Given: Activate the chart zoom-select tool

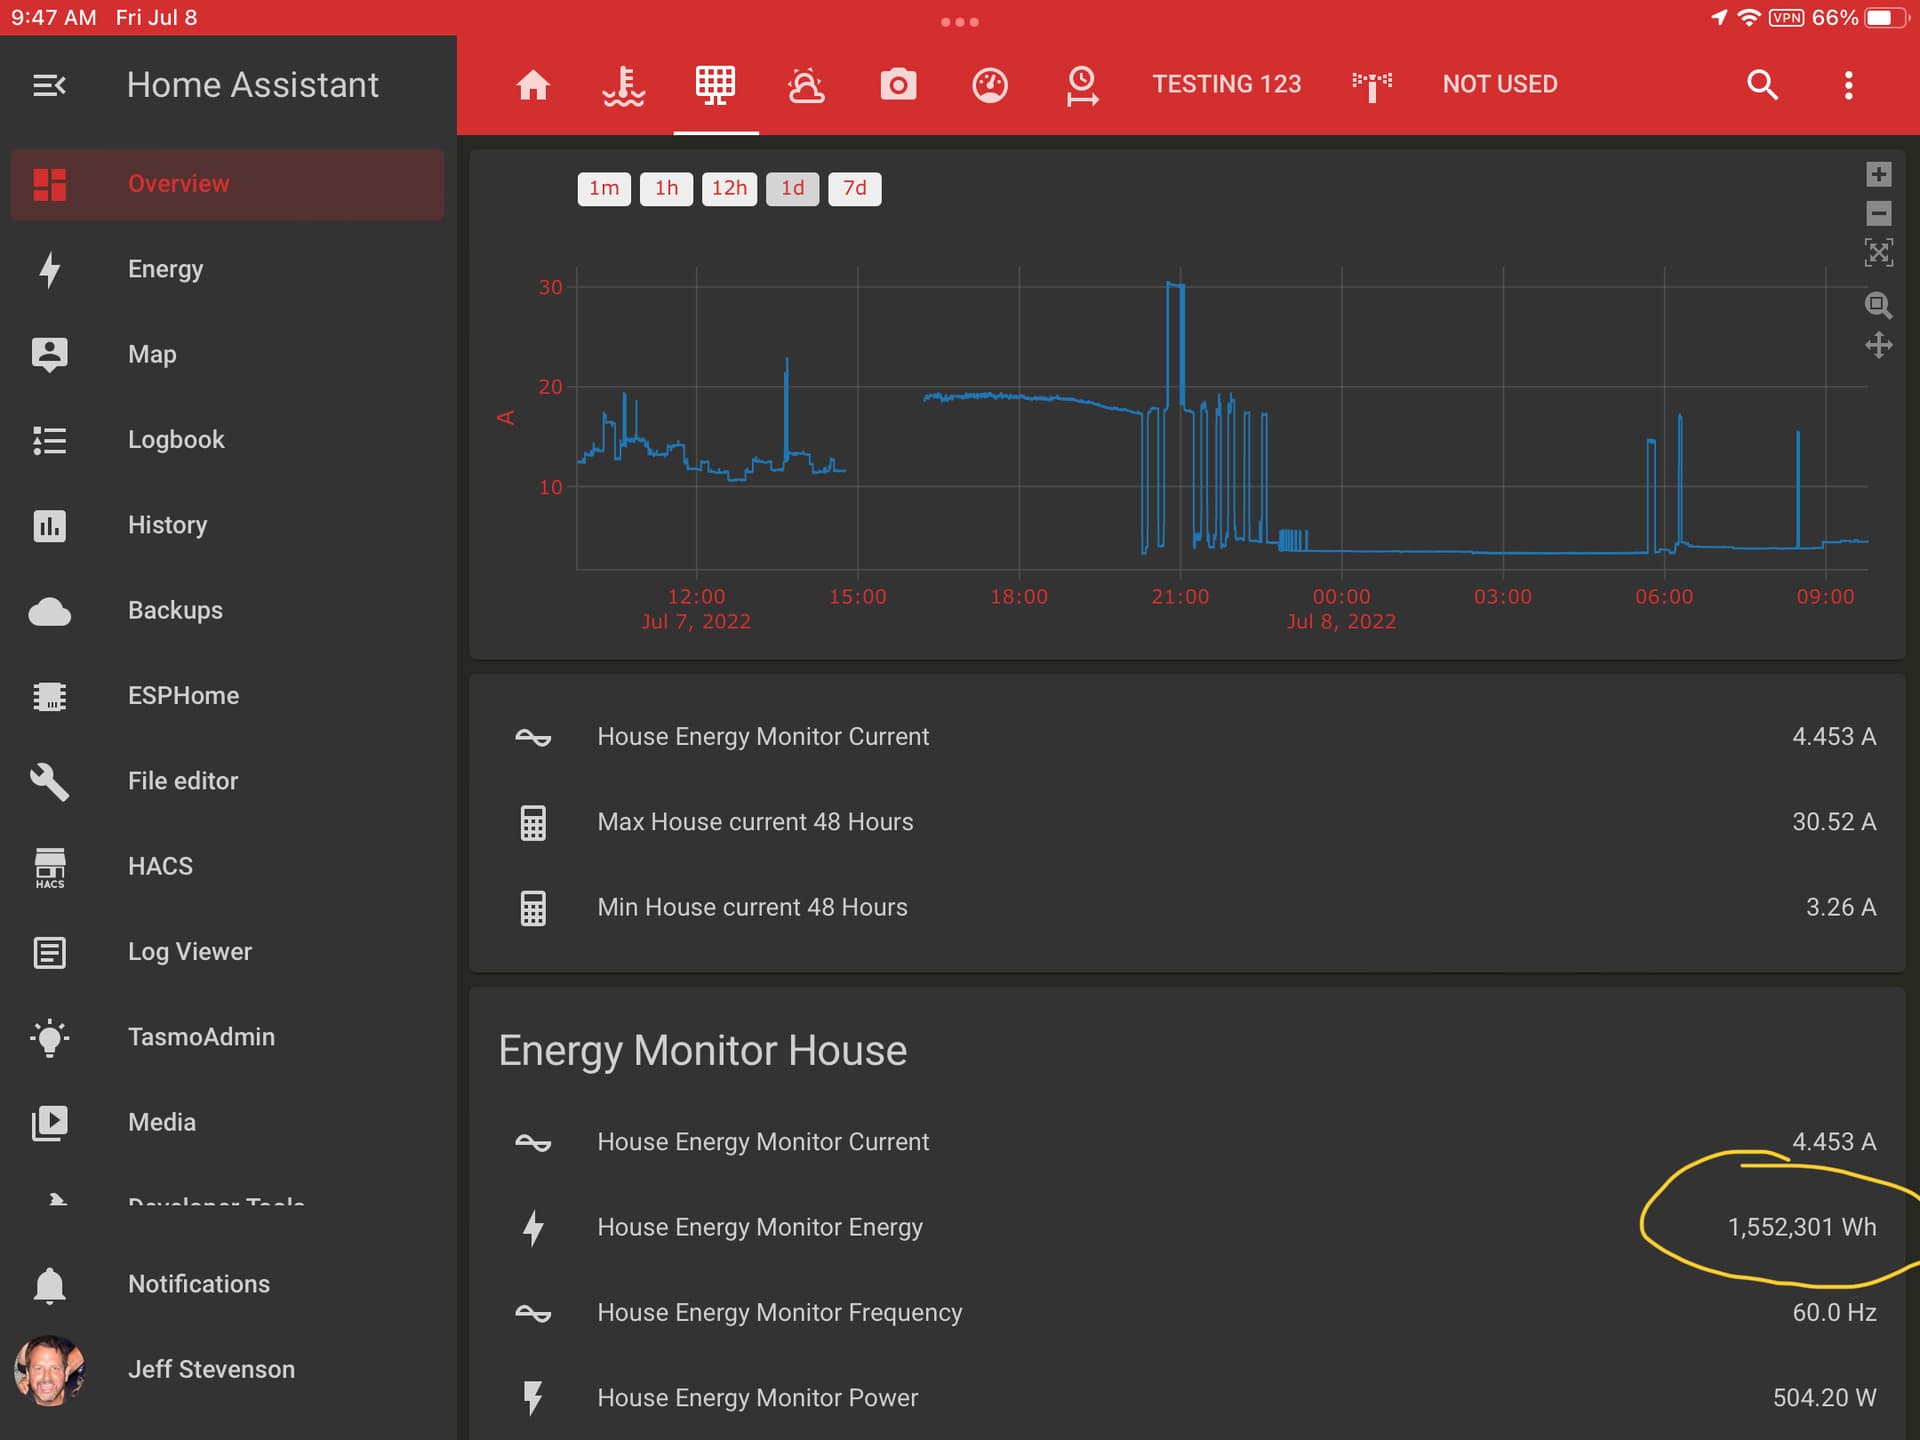Looking at the screenshot, I should (1878, 305).
